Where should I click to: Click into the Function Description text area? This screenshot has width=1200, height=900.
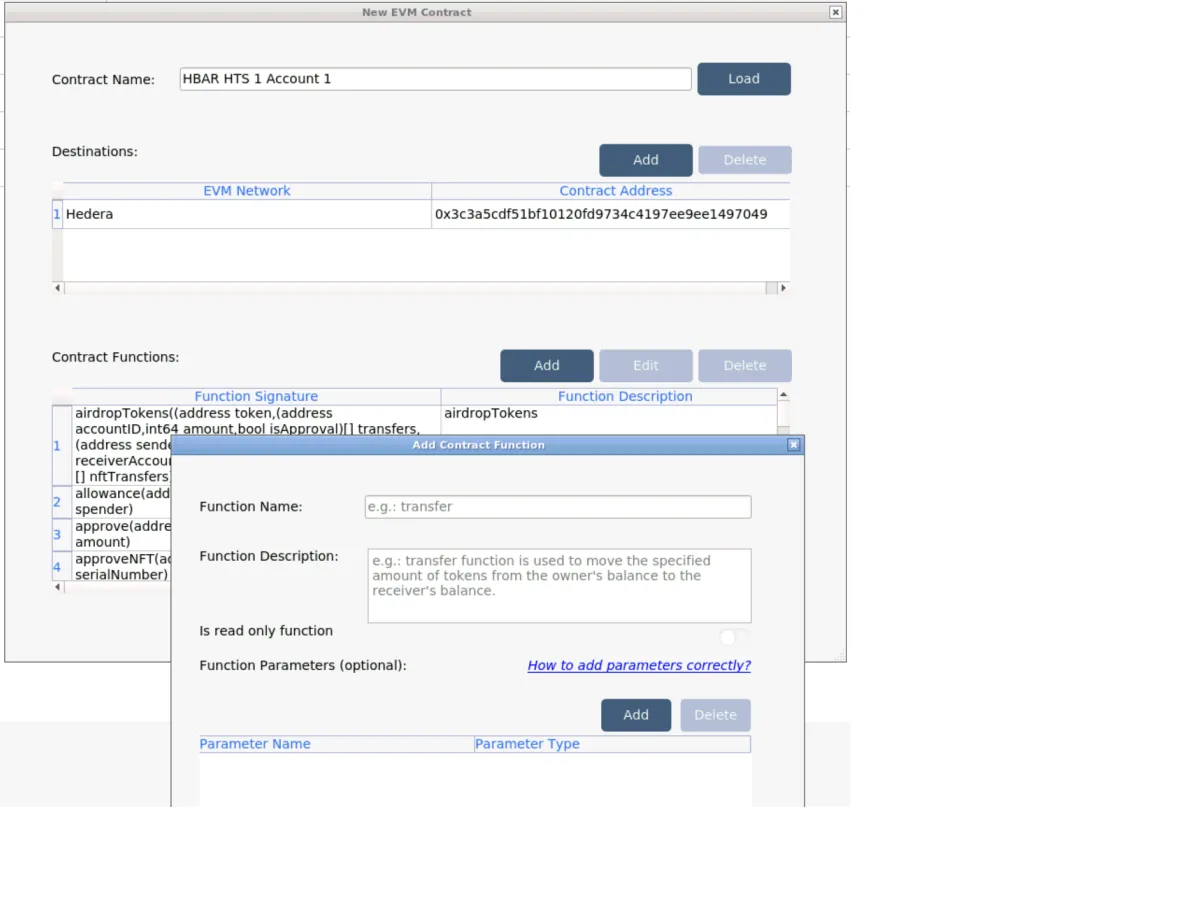tap(559, 586)
